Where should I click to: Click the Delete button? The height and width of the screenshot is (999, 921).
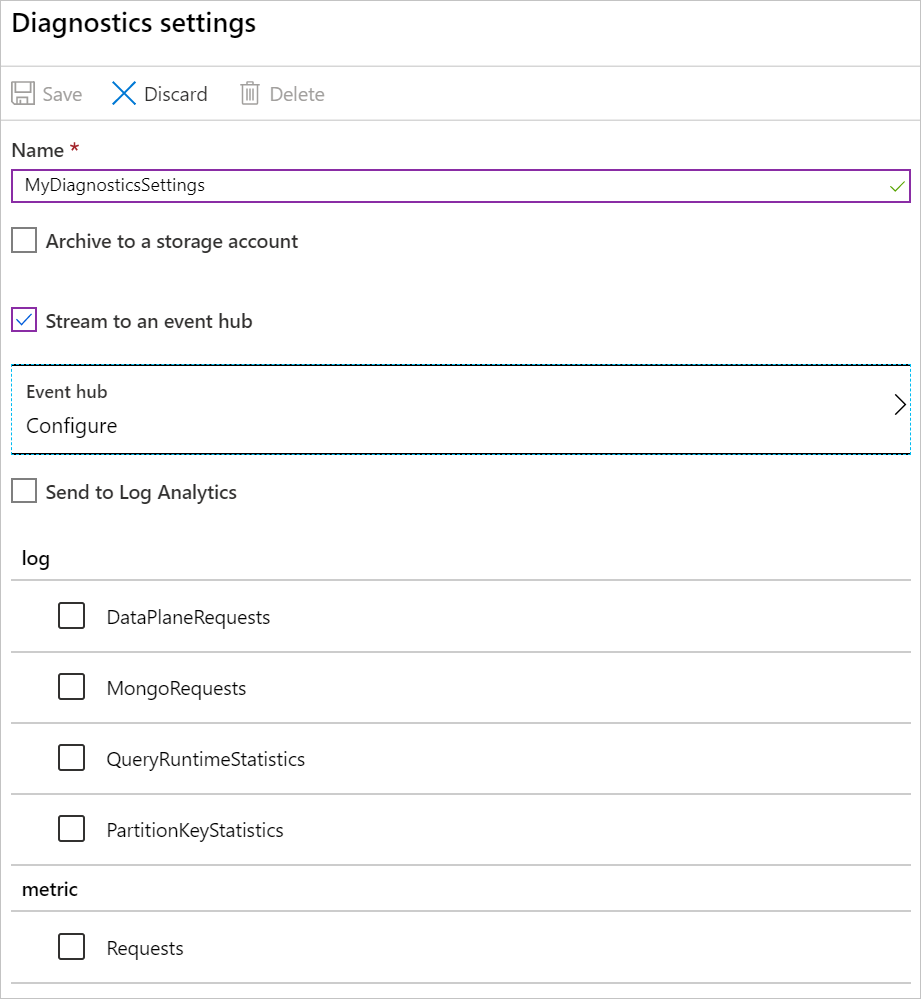281,93
